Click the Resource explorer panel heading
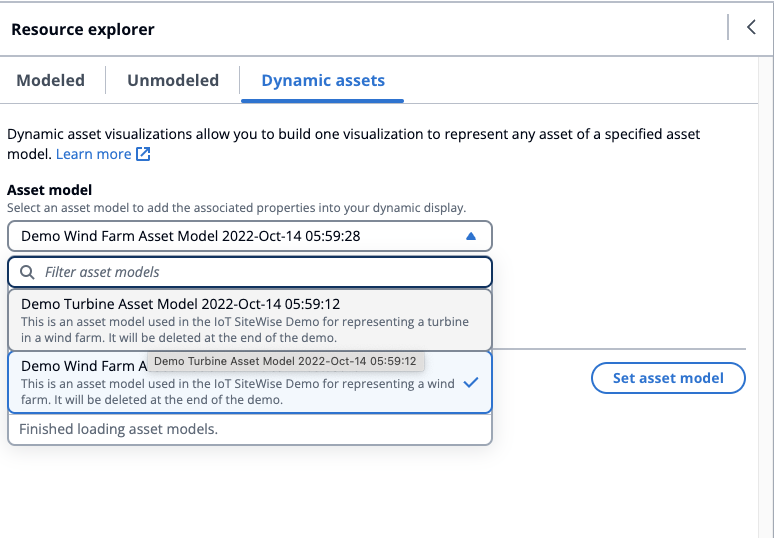This screenshot has width=774, height=538. [x=83, y=29]
